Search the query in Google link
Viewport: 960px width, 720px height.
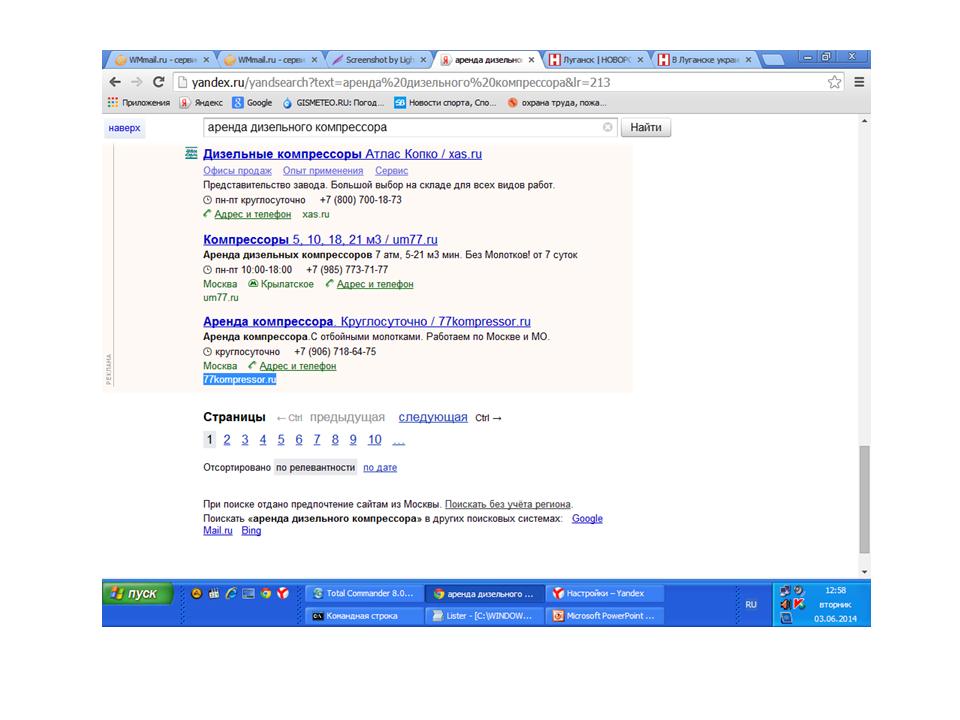click(587, 519)
